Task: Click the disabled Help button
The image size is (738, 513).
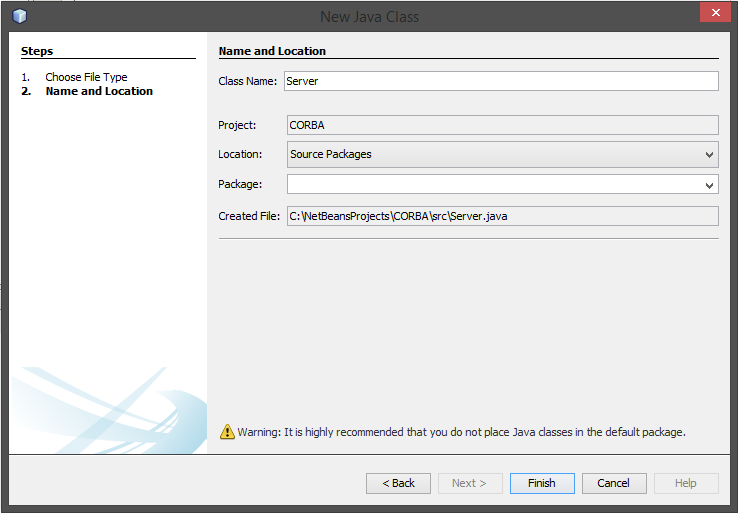Action: click(686, 483)
